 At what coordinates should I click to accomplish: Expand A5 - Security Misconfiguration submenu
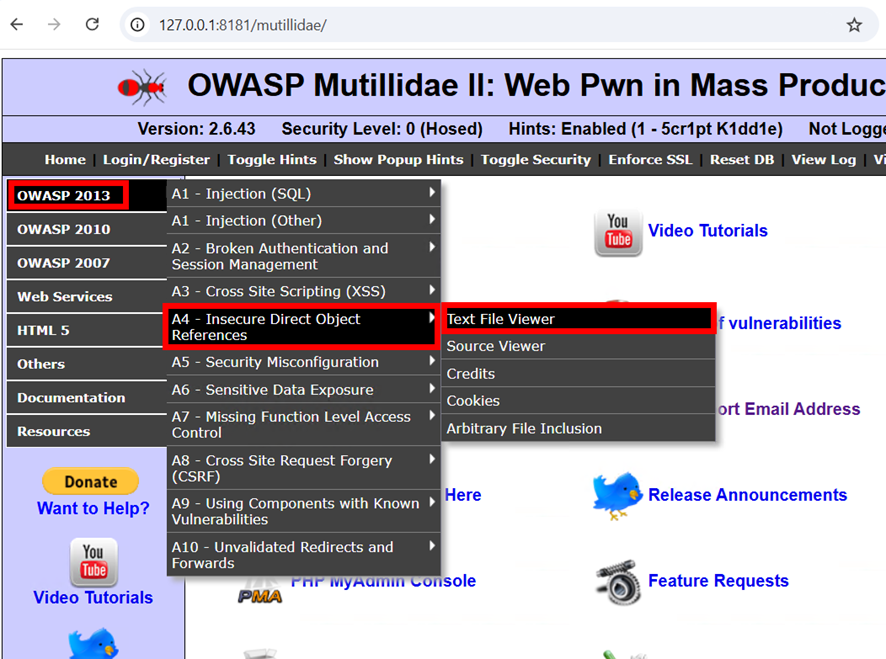[x=303, y=362]
